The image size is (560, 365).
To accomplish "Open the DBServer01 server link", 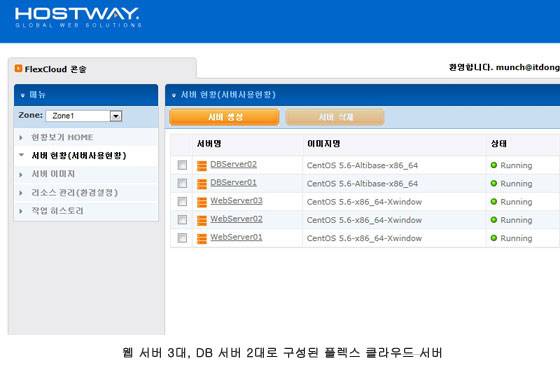I will 233,182.
